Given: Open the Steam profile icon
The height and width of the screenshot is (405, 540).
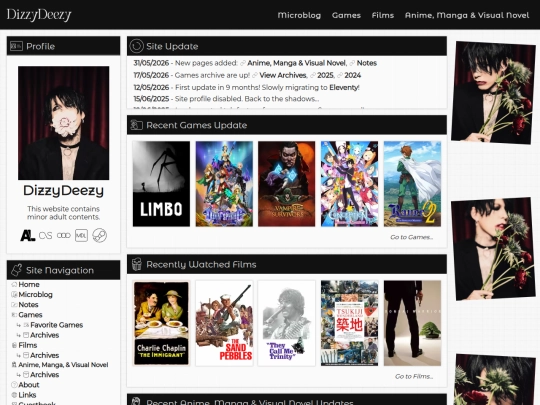Looking at the screenshot, I should click(x=100, y=236).
